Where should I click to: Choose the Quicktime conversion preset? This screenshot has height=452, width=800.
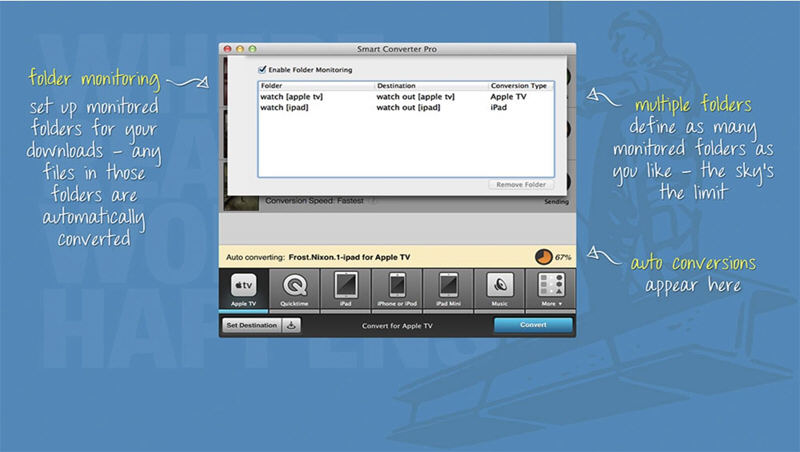[x=294, y=290]
